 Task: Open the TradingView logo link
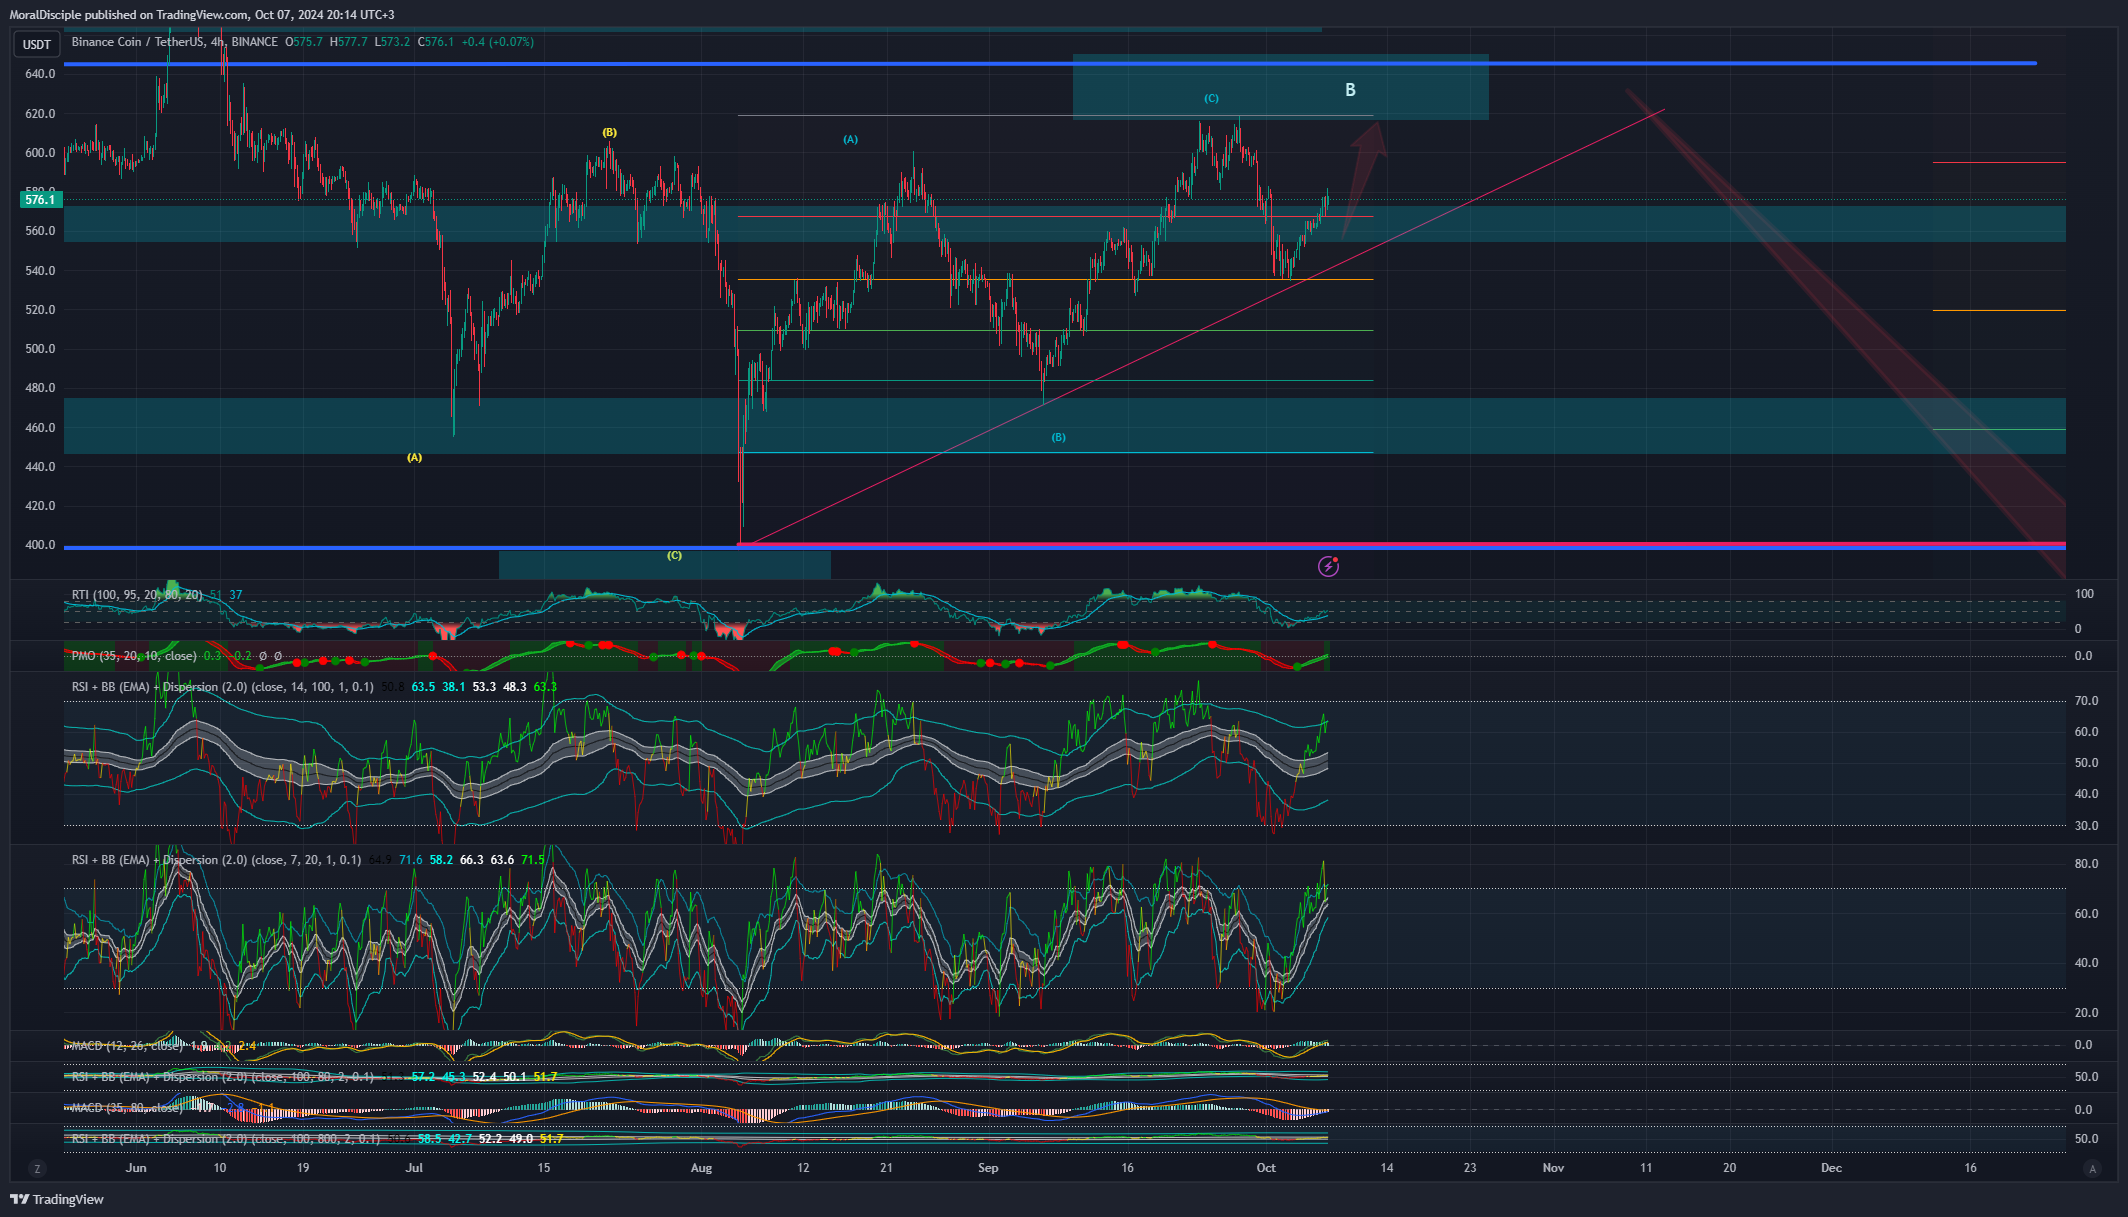57,1199
